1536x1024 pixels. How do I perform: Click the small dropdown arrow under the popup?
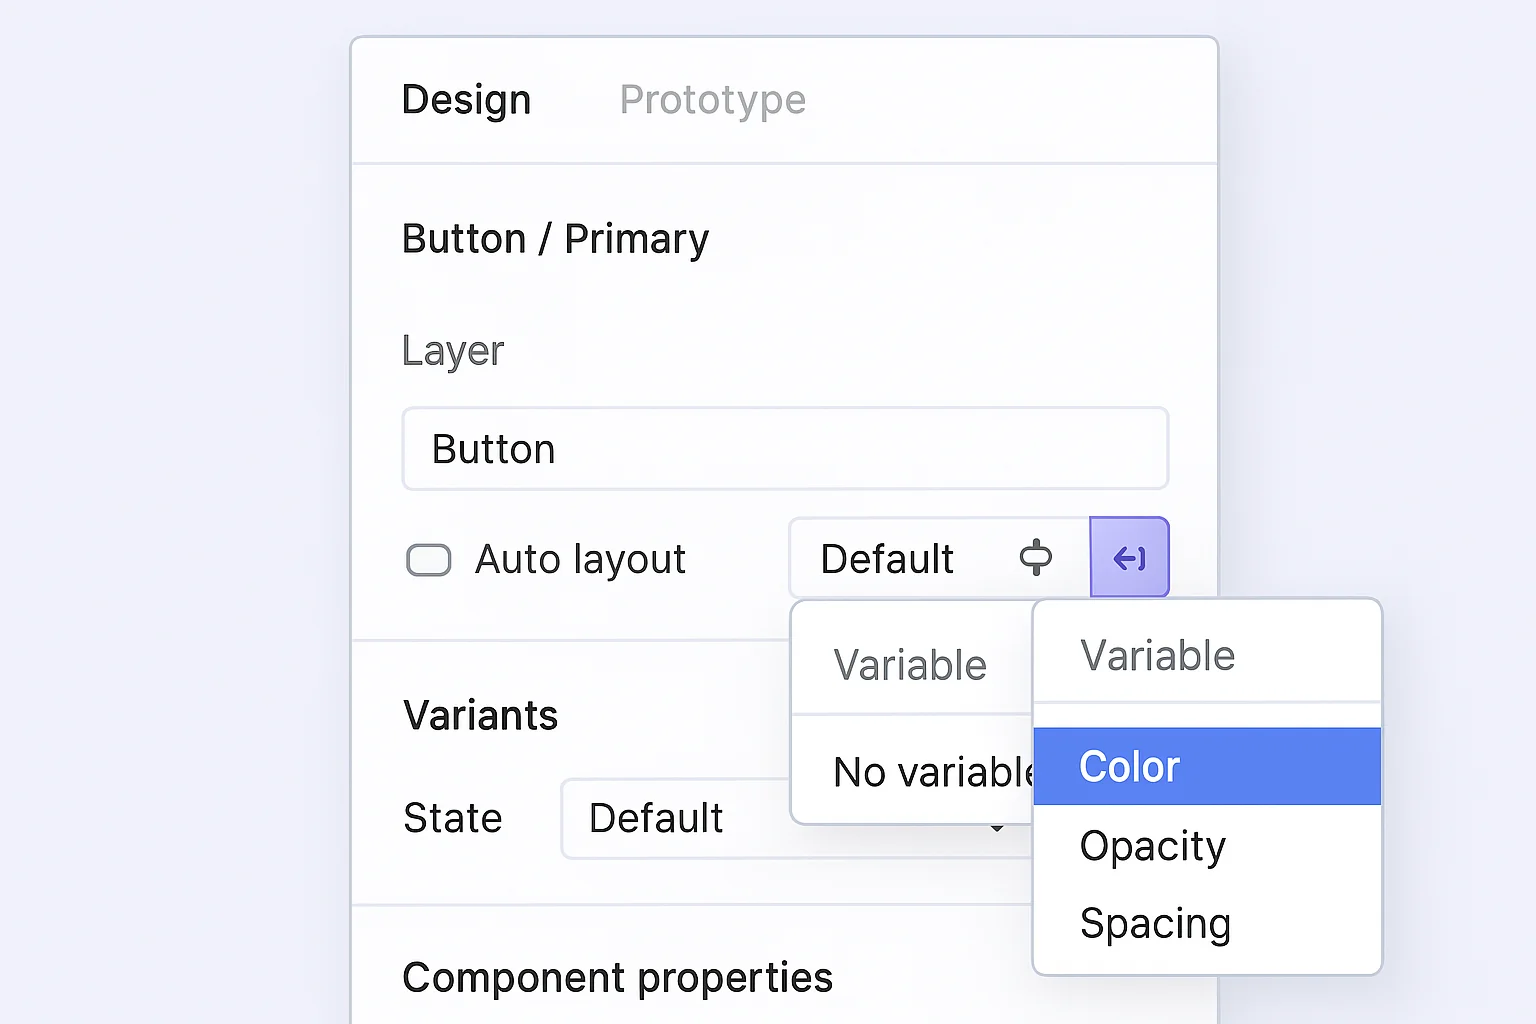pyautogui.click(x=997, y=829)
